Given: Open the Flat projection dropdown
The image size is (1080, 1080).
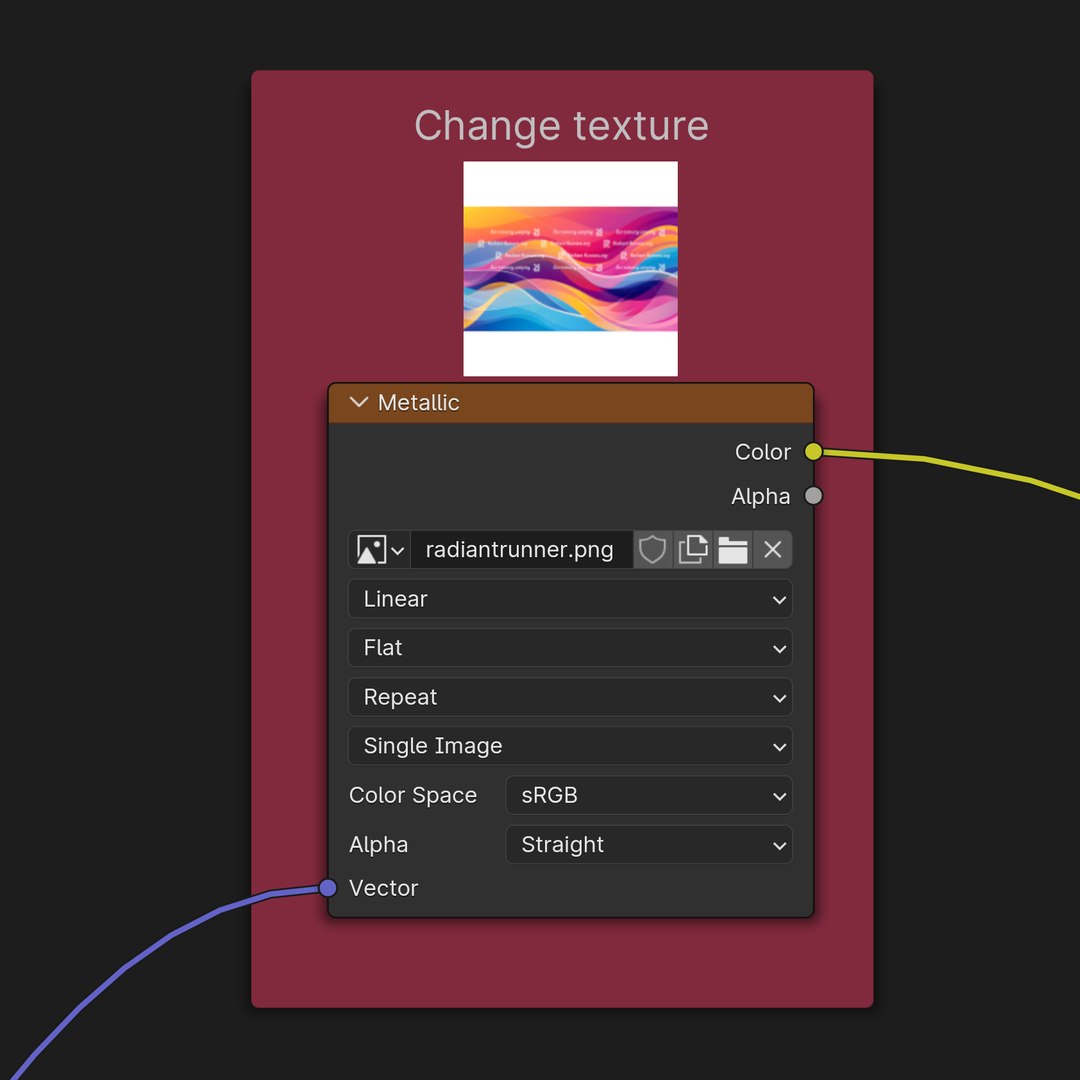Looking at the screenshot, I should (570, 647).
